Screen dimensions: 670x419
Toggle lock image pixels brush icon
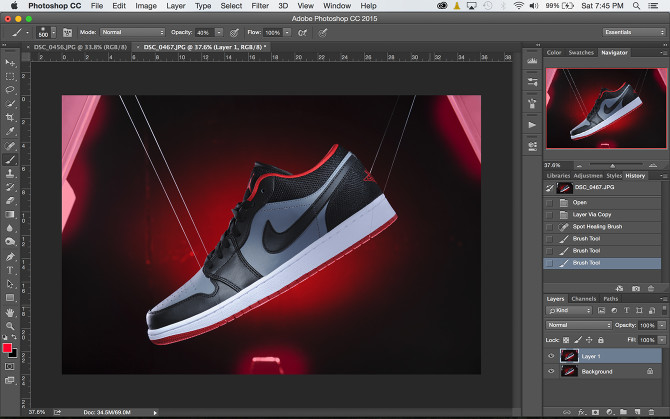click(x=578, y=340)
